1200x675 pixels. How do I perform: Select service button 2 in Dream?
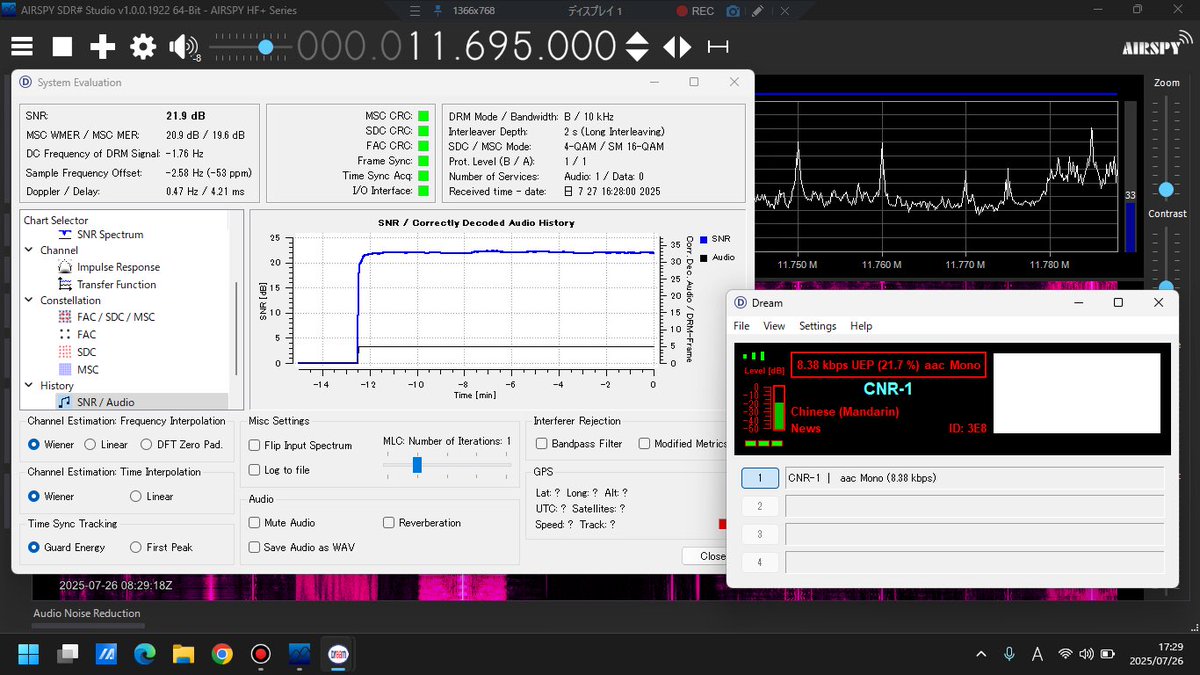760,506
